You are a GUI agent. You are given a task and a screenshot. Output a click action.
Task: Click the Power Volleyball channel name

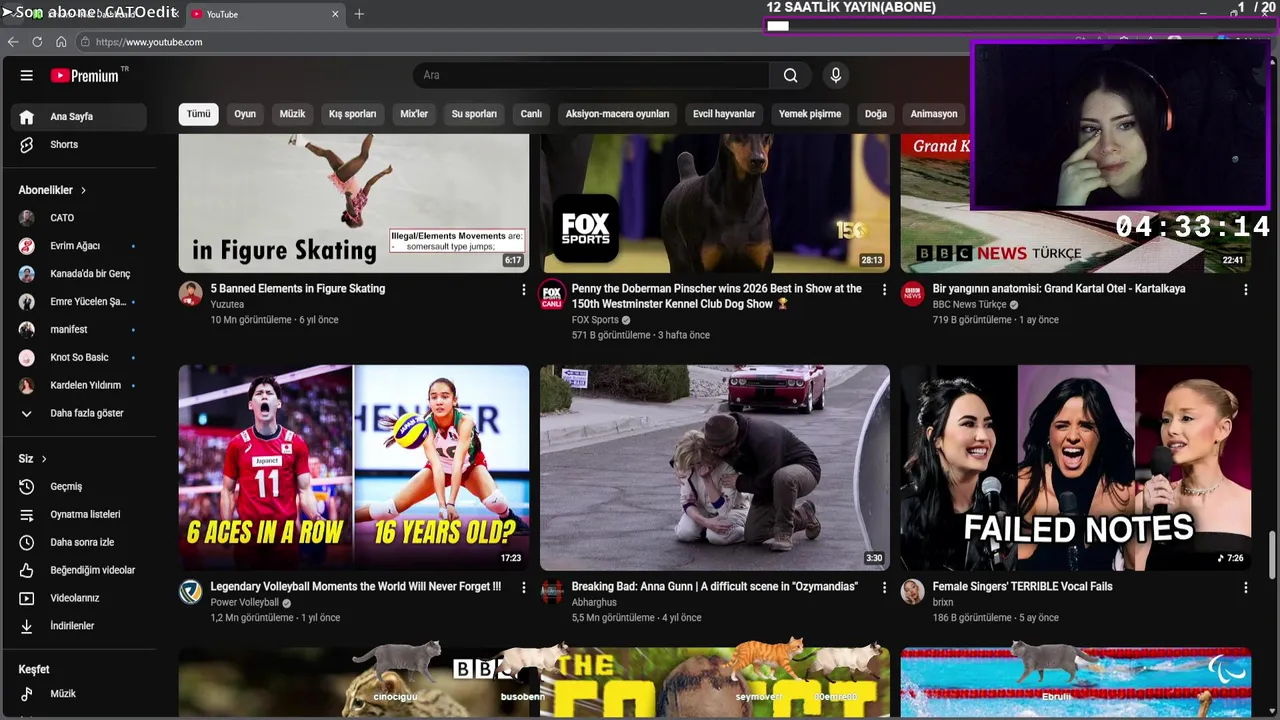pos(245,603)
